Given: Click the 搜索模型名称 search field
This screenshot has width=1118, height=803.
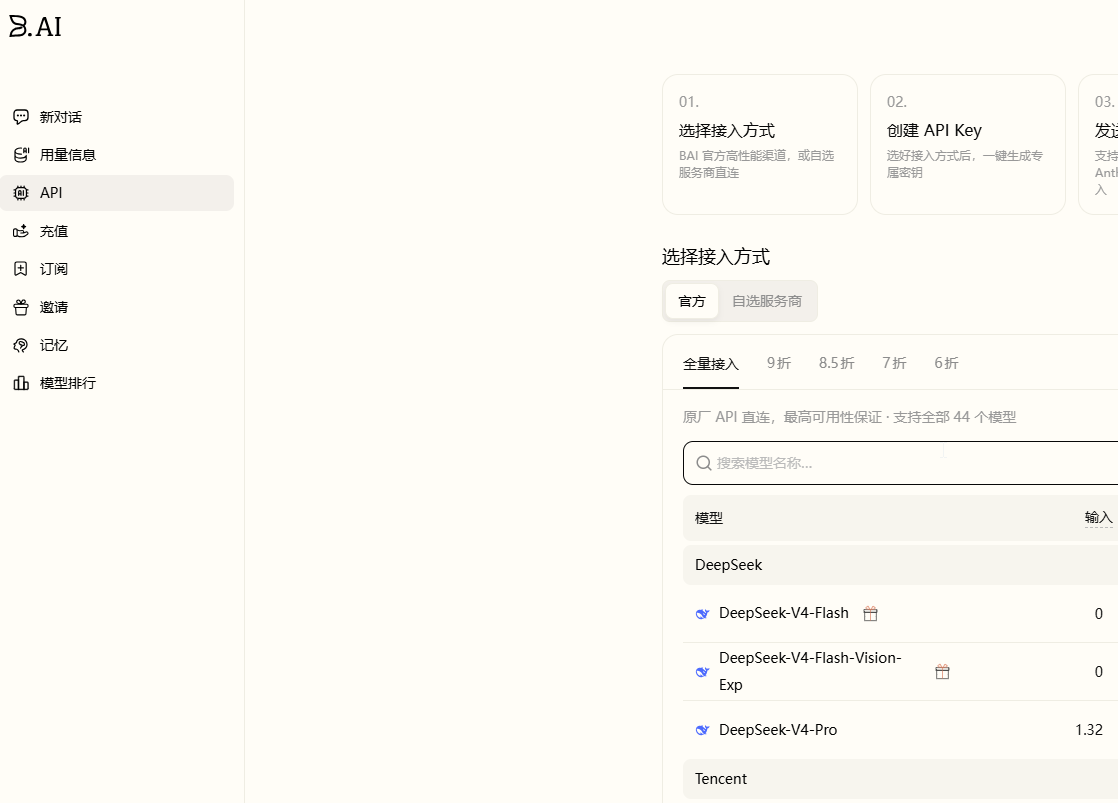Looking at the screenshot, I should pyautogui.click(x=901, y=463).
